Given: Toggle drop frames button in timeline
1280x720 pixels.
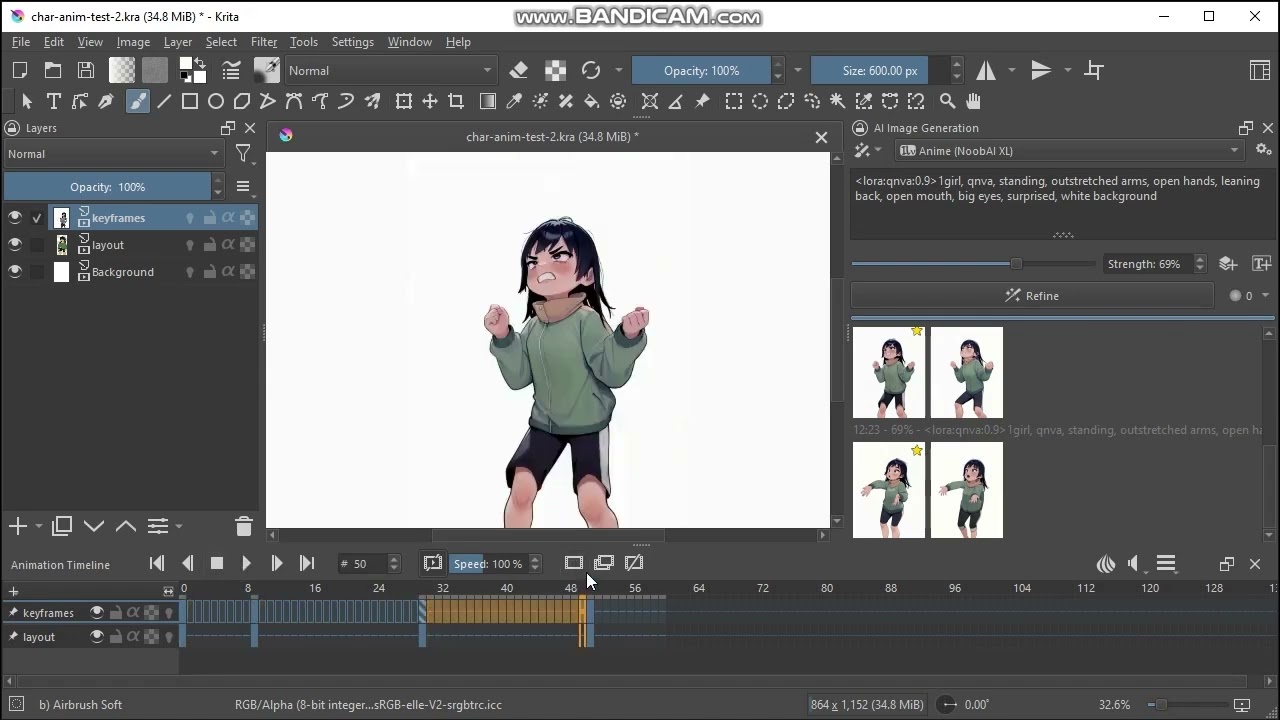Looking at the screenshot, I should (x=432, y=564).
